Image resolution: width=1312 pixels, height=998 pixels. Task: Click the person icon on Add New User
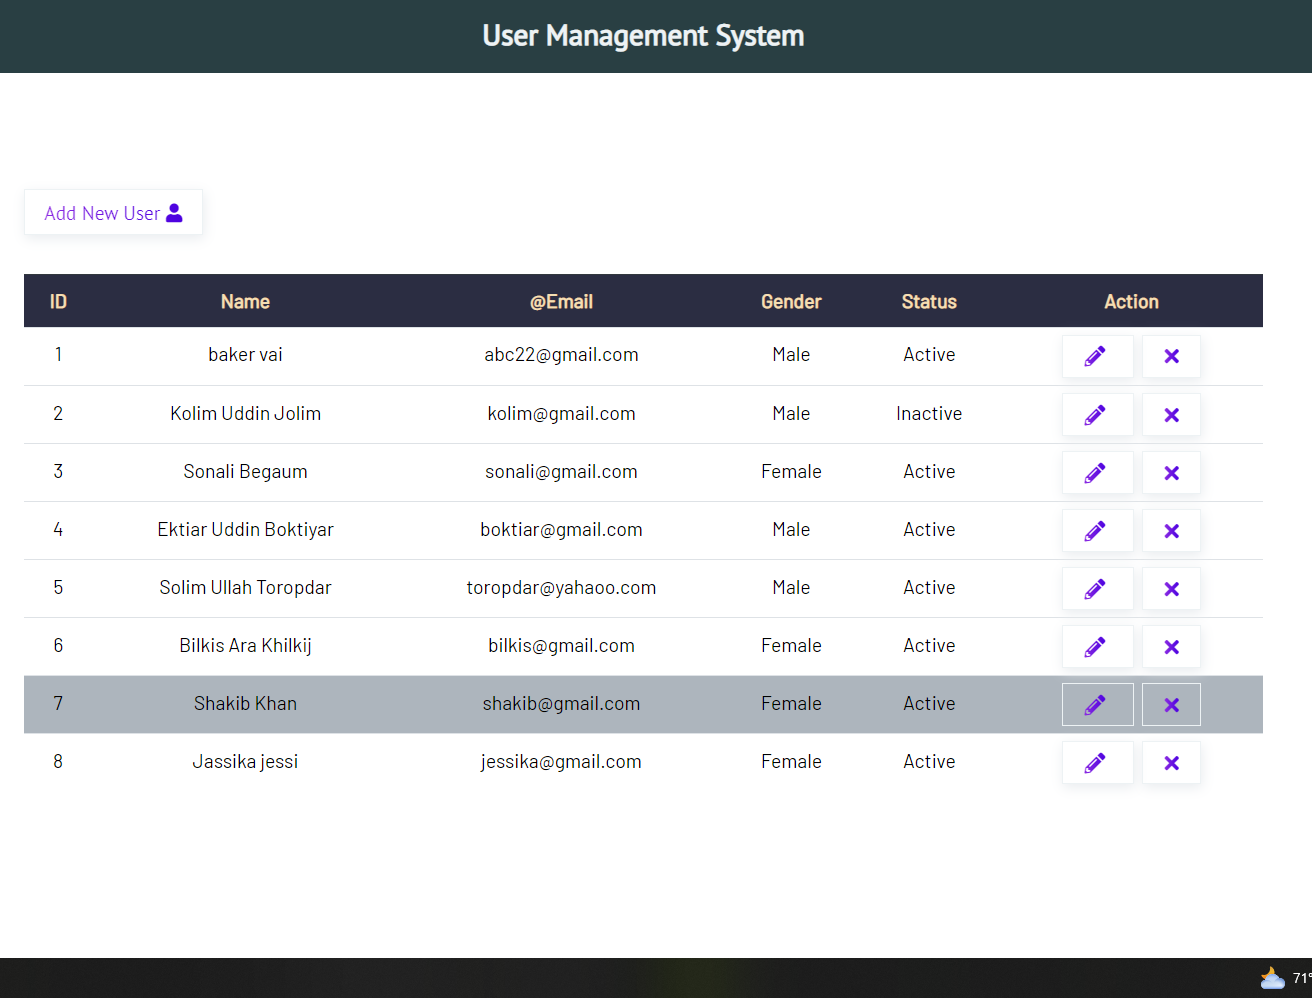174,212
